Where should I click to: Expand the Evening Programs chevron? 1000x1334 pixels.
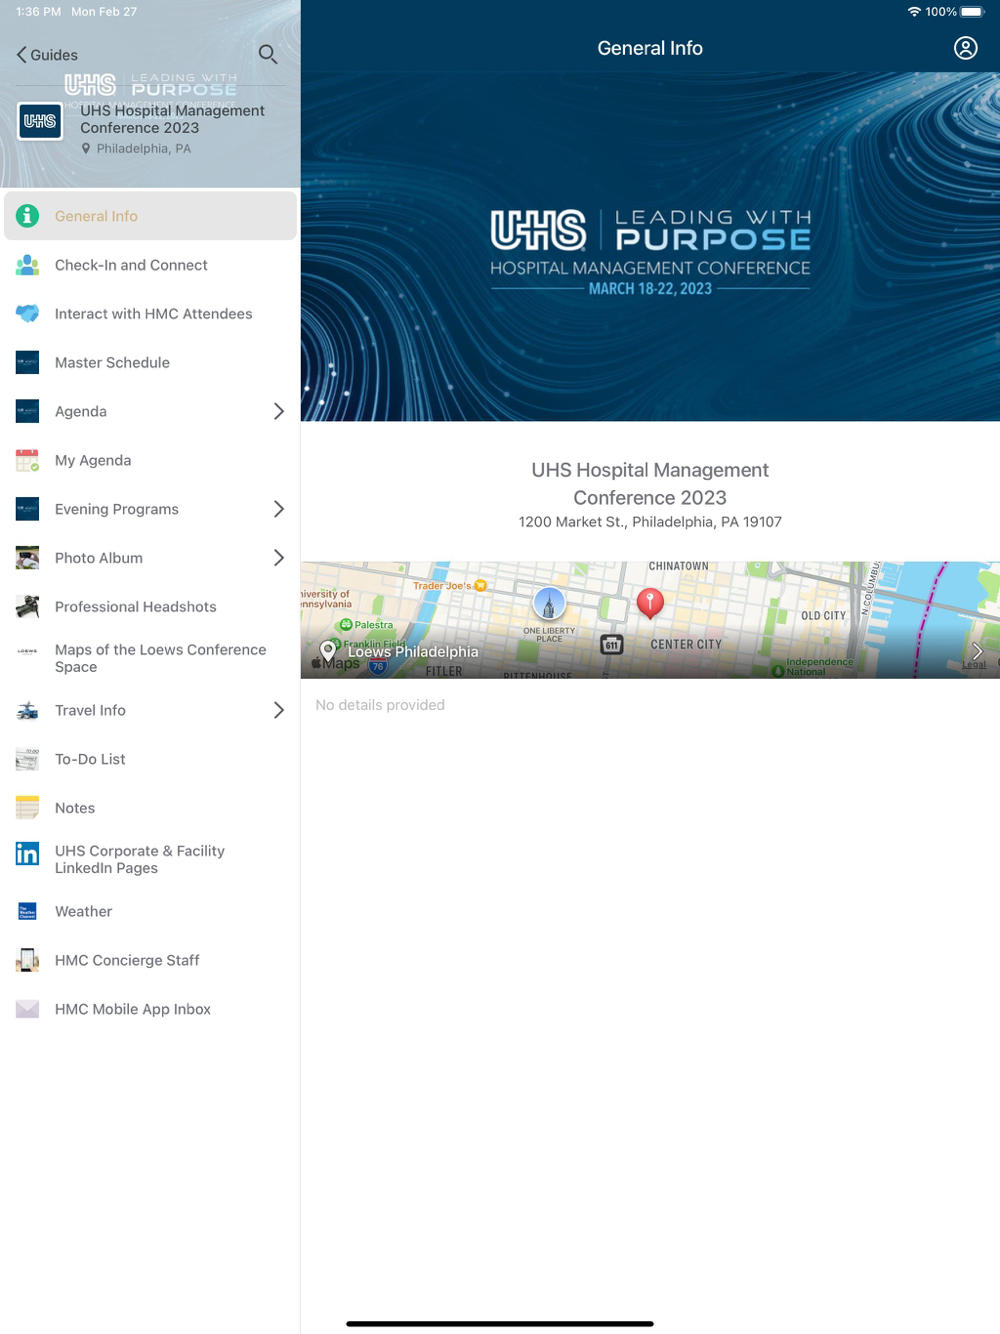pyautogui.click(x=279, y=509)
